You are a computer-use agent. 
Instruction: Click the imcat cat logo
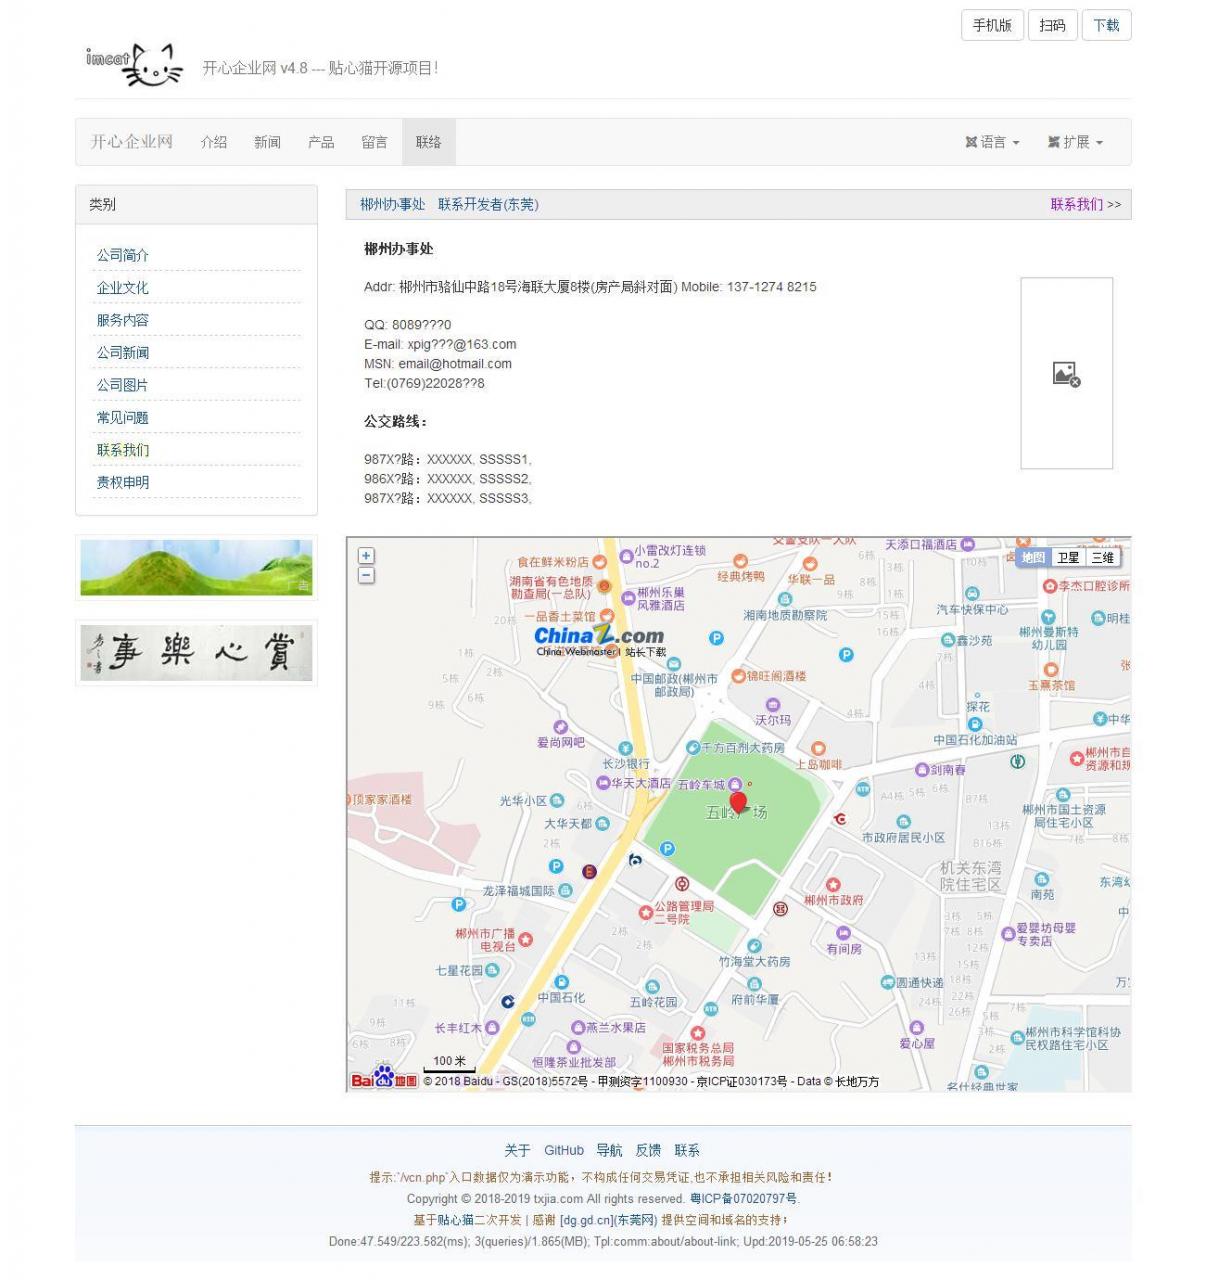coord(134,65)
